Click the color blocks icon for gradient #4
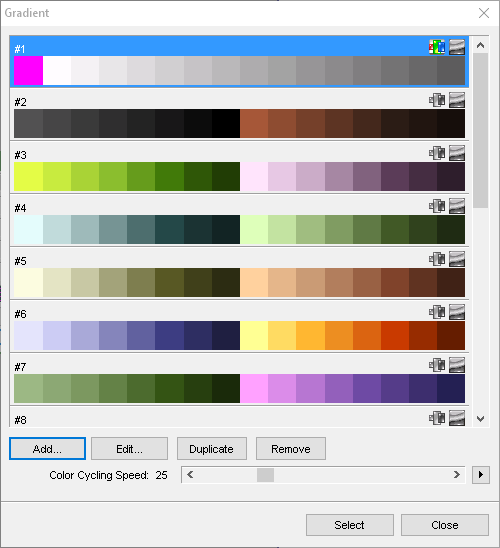The width and height of the screenshot is (500, 548). tap(437, 206)
